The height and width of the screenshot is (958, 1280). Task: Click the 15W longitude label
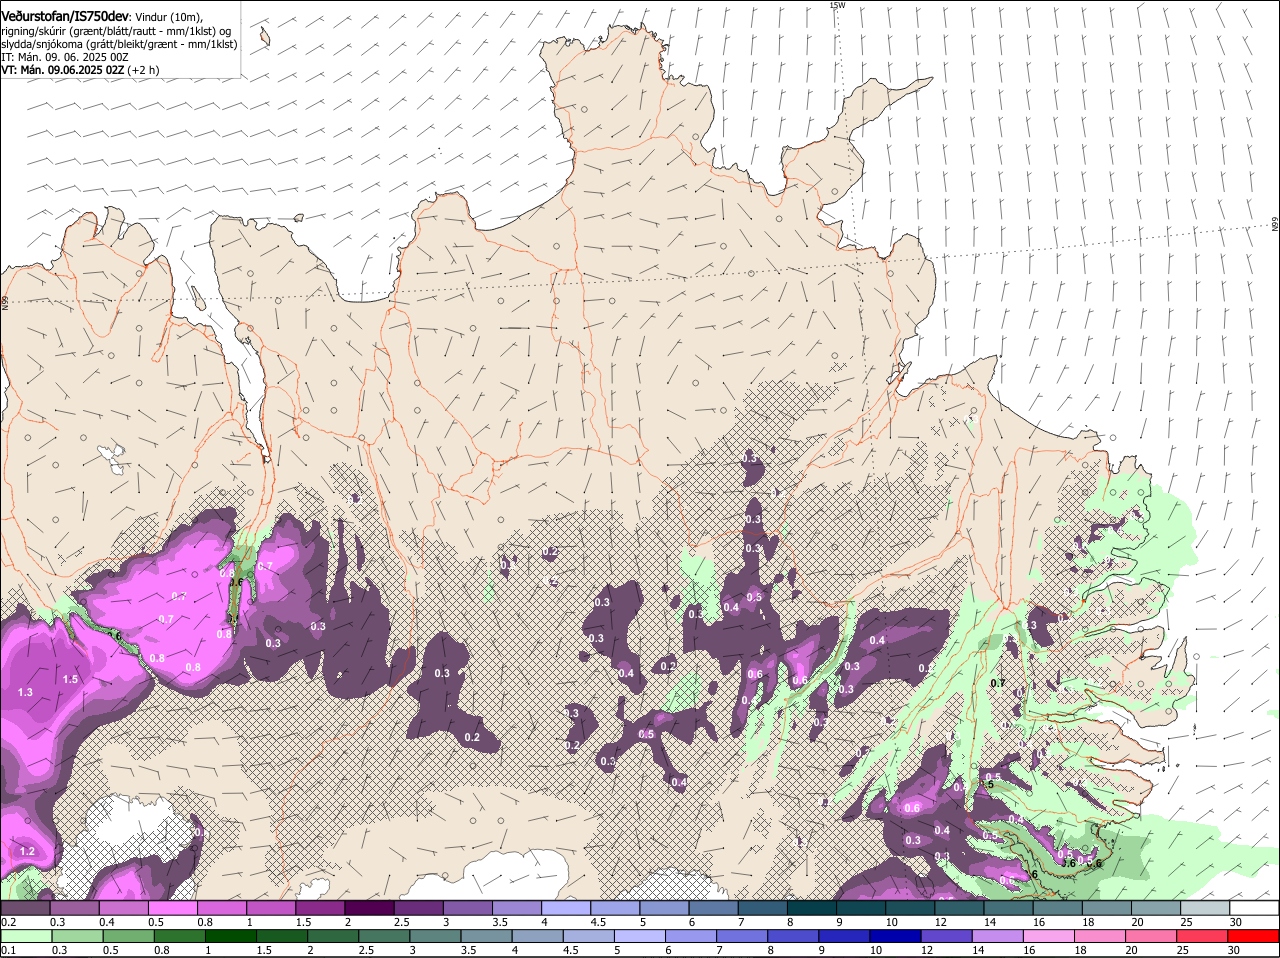pyautogui.click(x=837, y=5)
